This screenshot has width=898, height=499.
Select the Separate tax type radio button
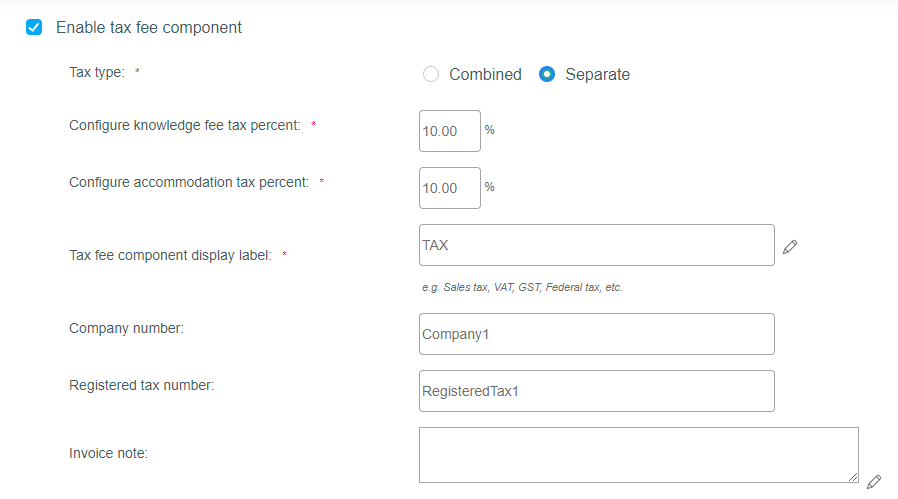point(547,74)
